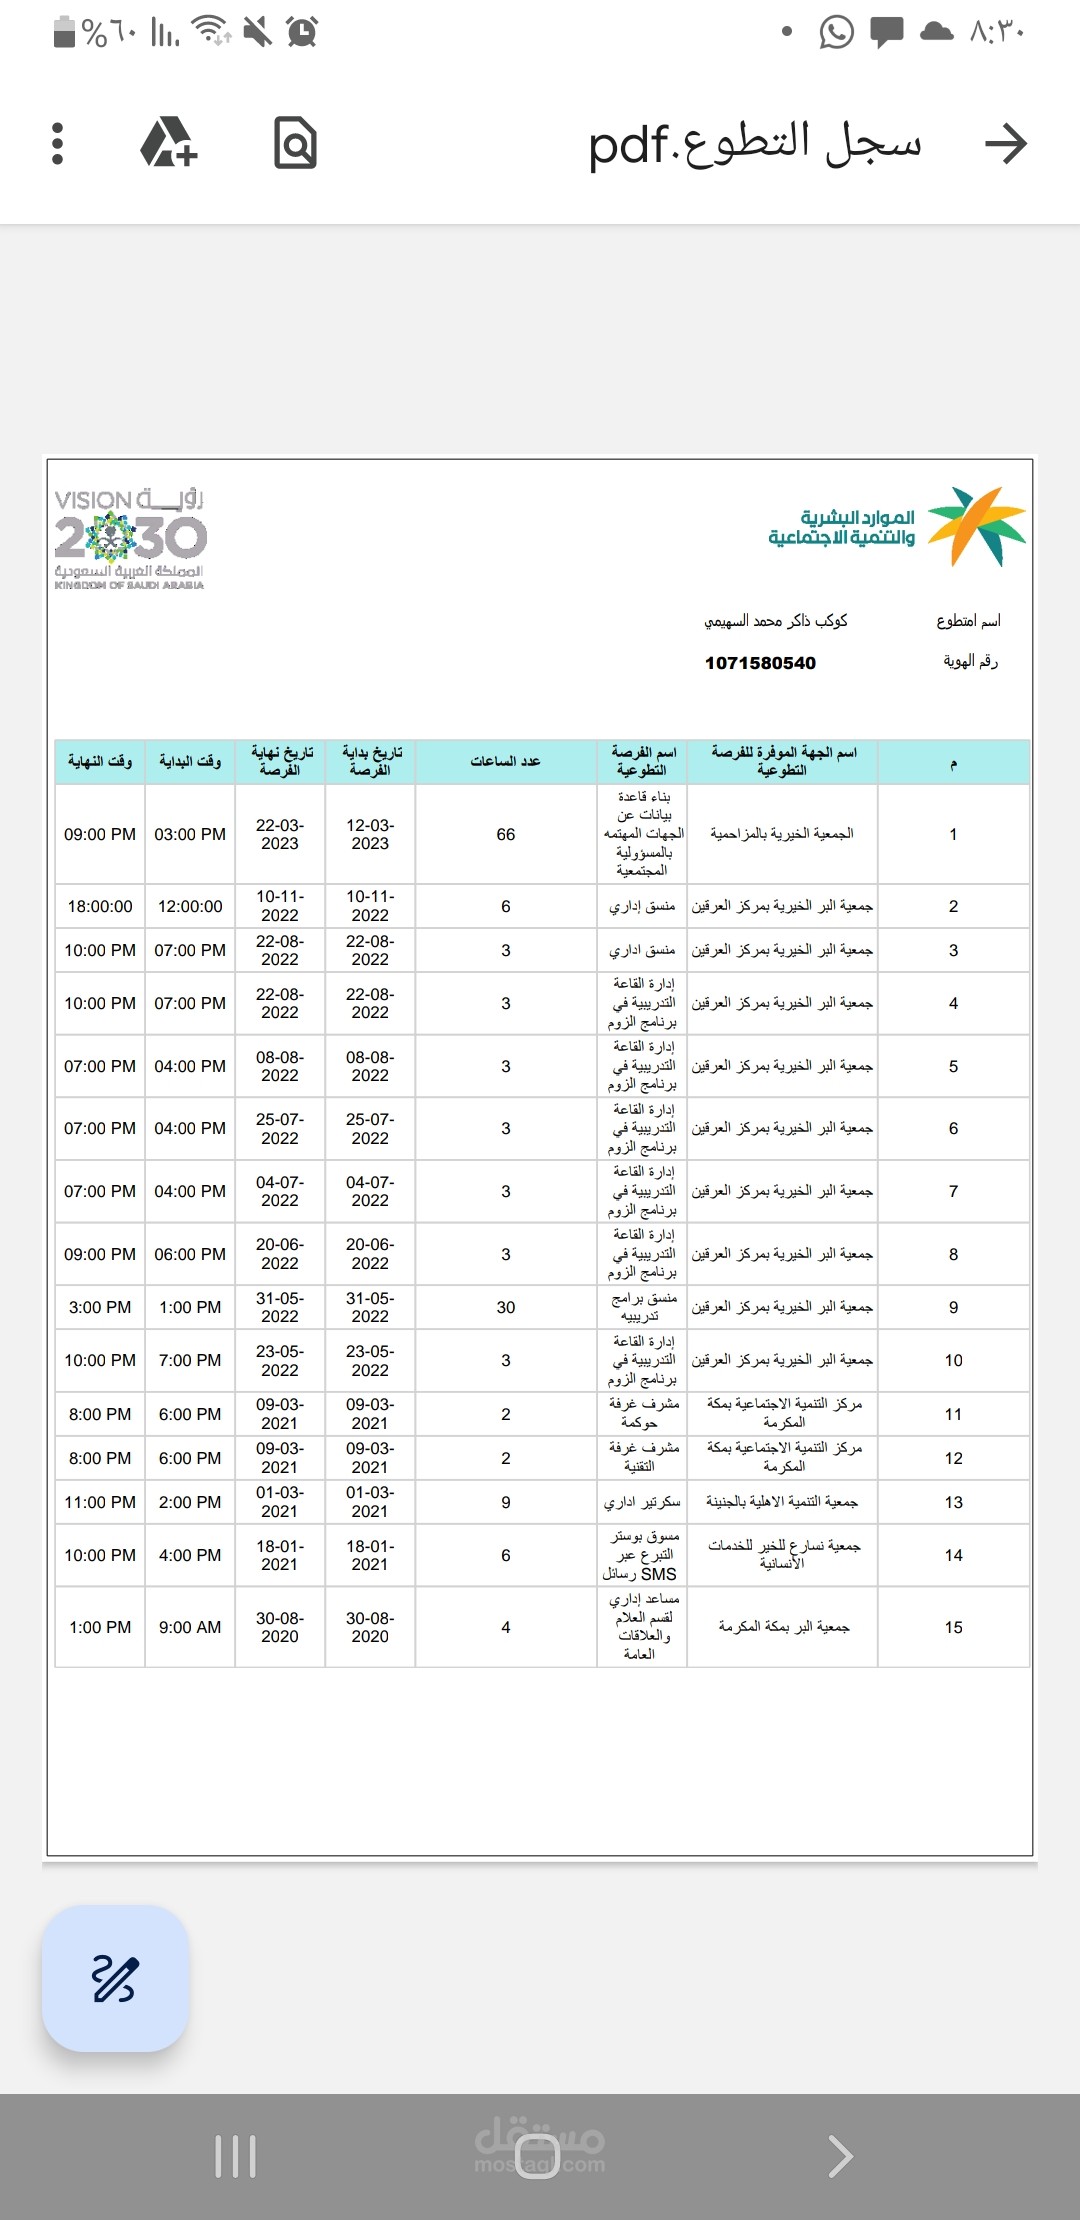
Task: Select label رقم الهوية
Action: pyautogui.click(x=970, y=661)
